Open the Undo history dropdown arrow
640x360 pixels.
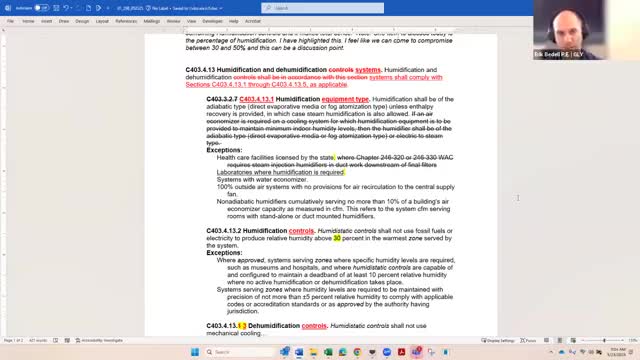[71, 8]
